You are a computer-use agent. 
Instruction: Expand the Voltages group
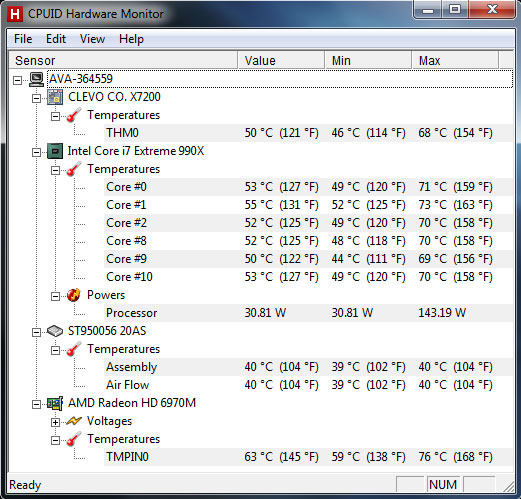point(55,422)
